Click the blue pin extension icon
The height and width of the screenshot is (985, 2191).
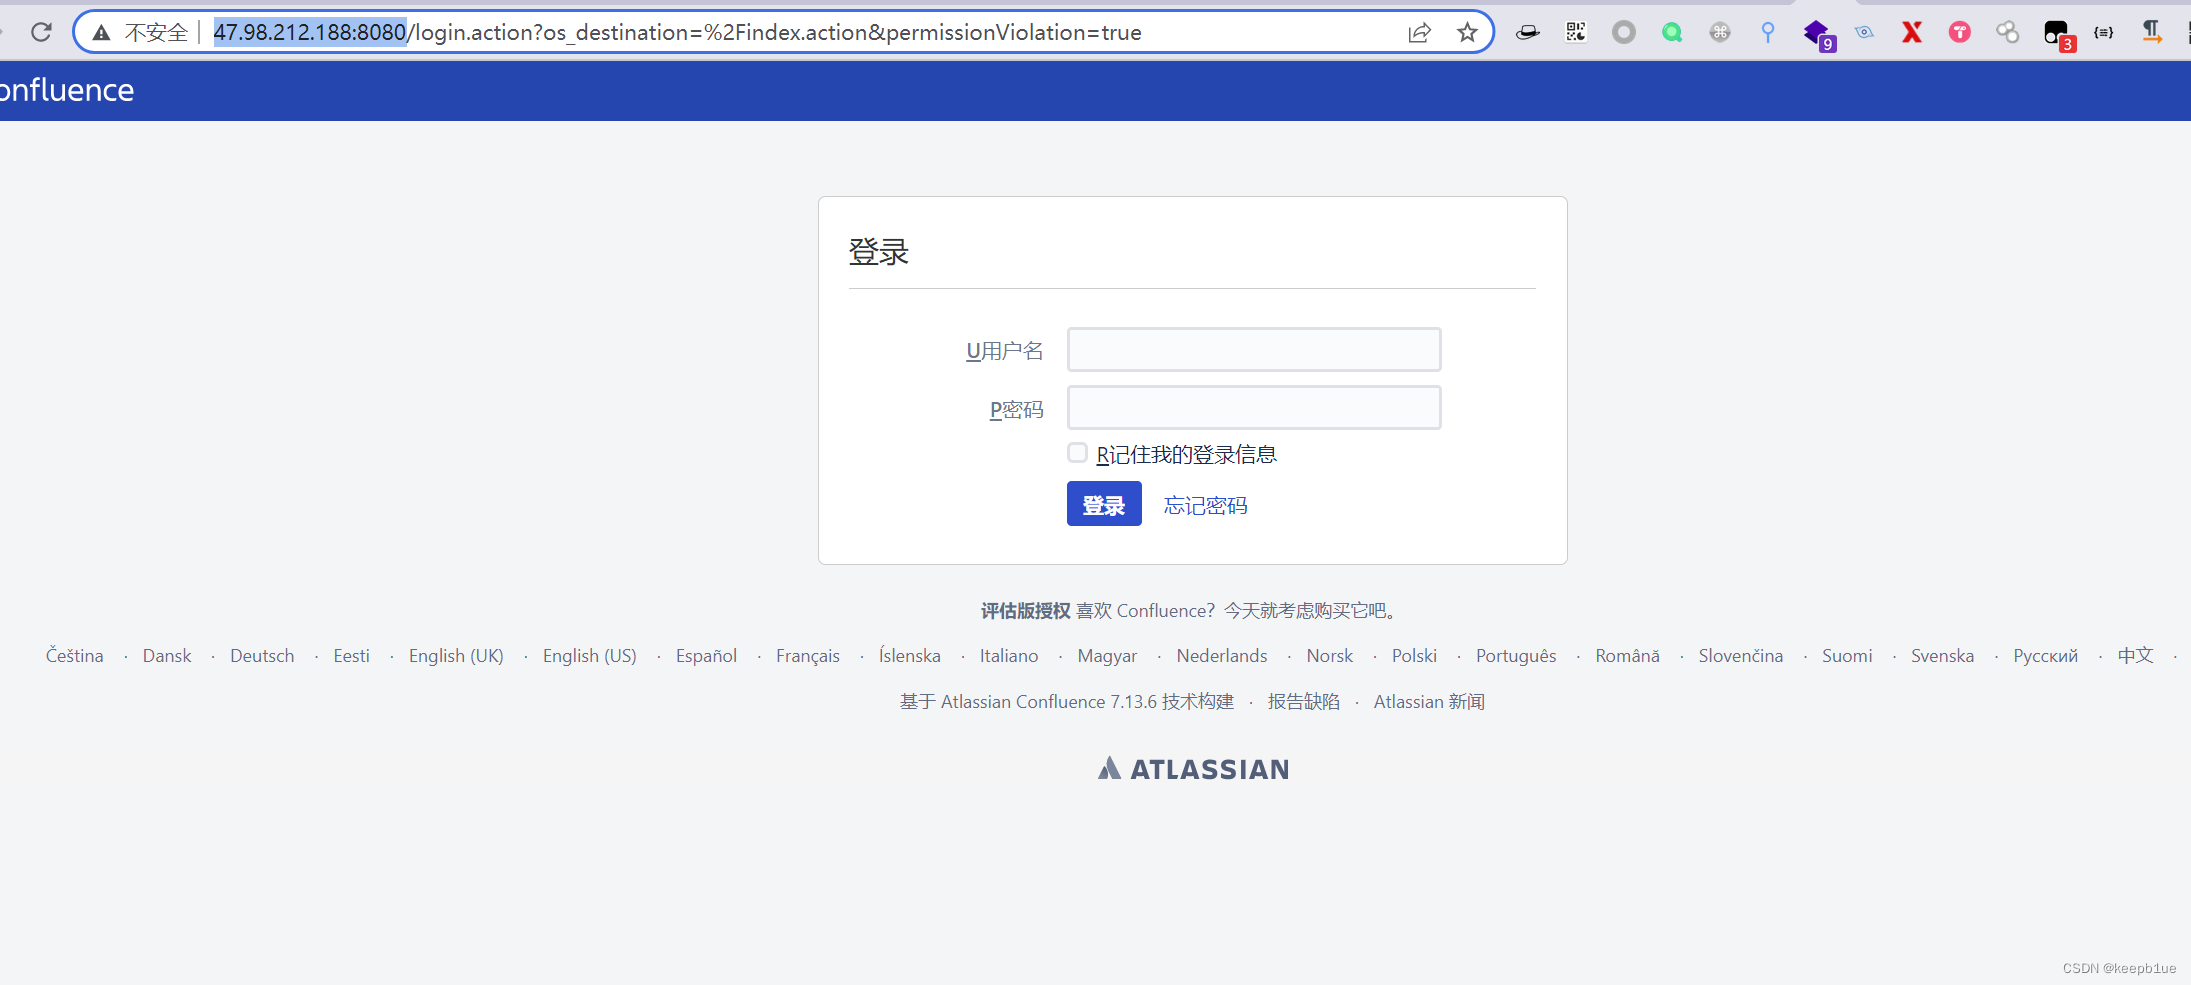click(x=1767, y=32)
